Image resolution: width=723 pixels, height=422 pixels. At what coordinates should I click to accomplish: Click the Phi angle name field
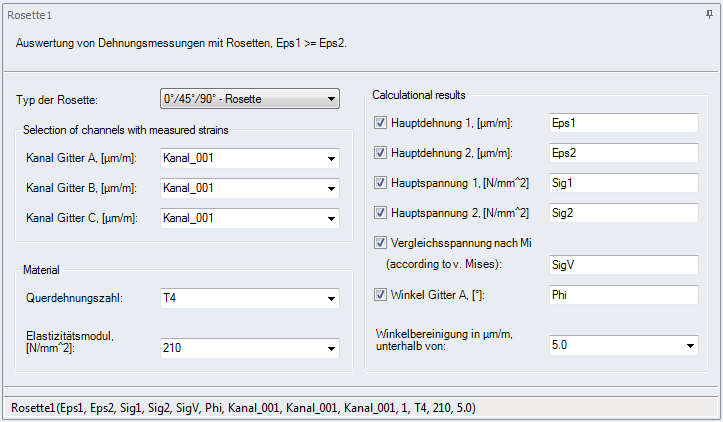tap(622, 294)
